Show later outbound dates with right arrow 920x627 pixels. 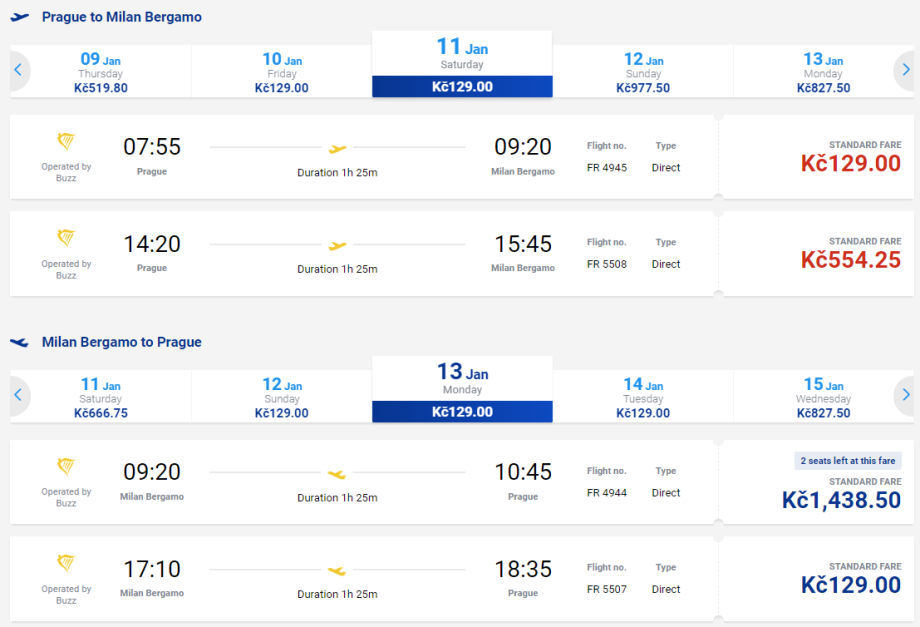coord(905,70)
